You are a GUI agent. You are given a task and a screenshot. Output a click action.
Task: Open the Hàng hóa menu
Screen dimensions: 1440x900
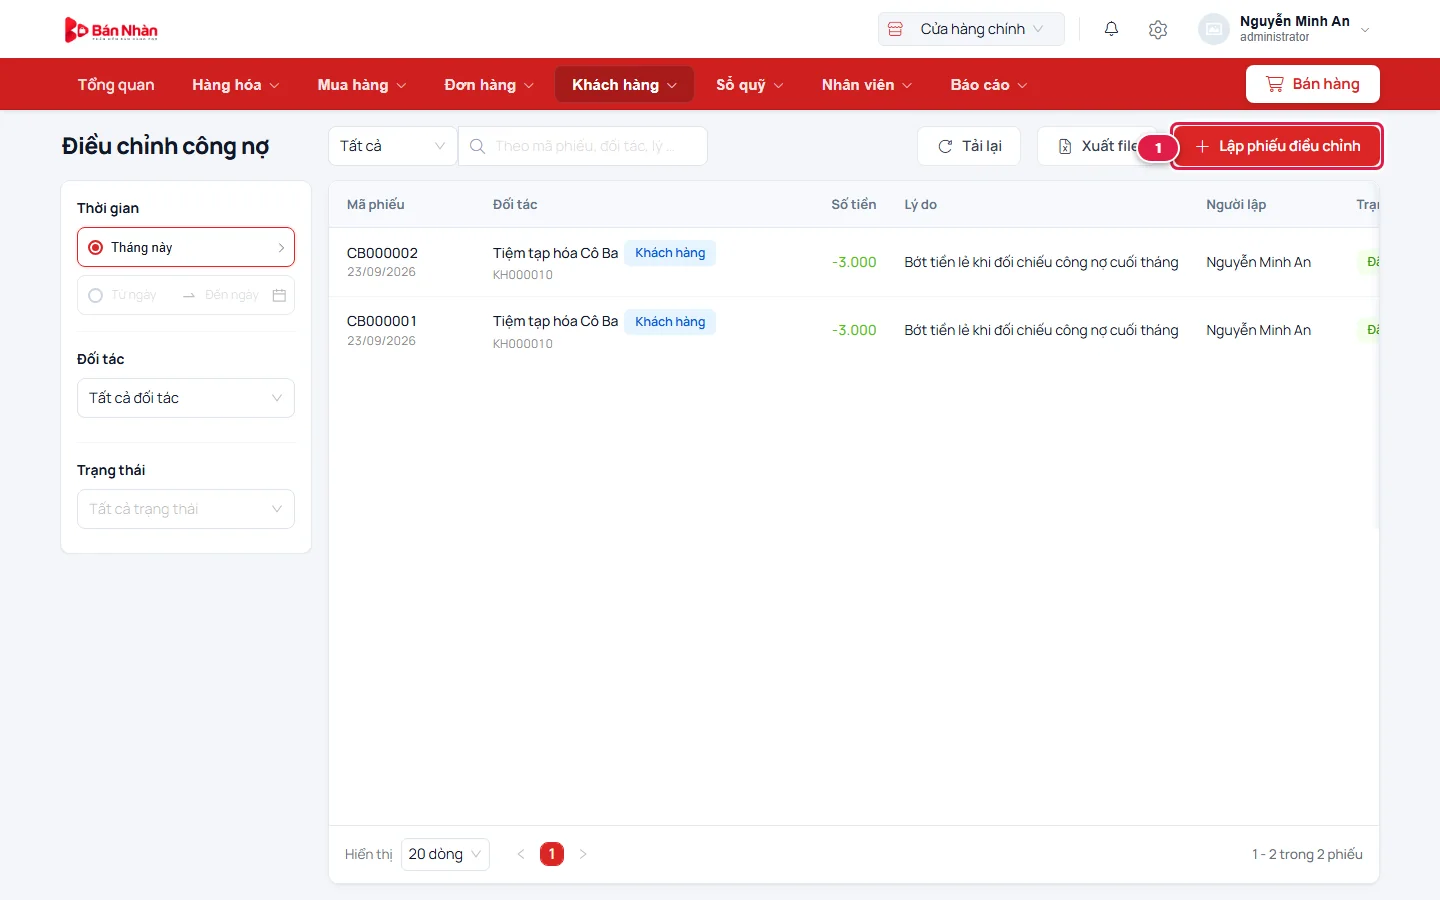[x=236, y=85]
